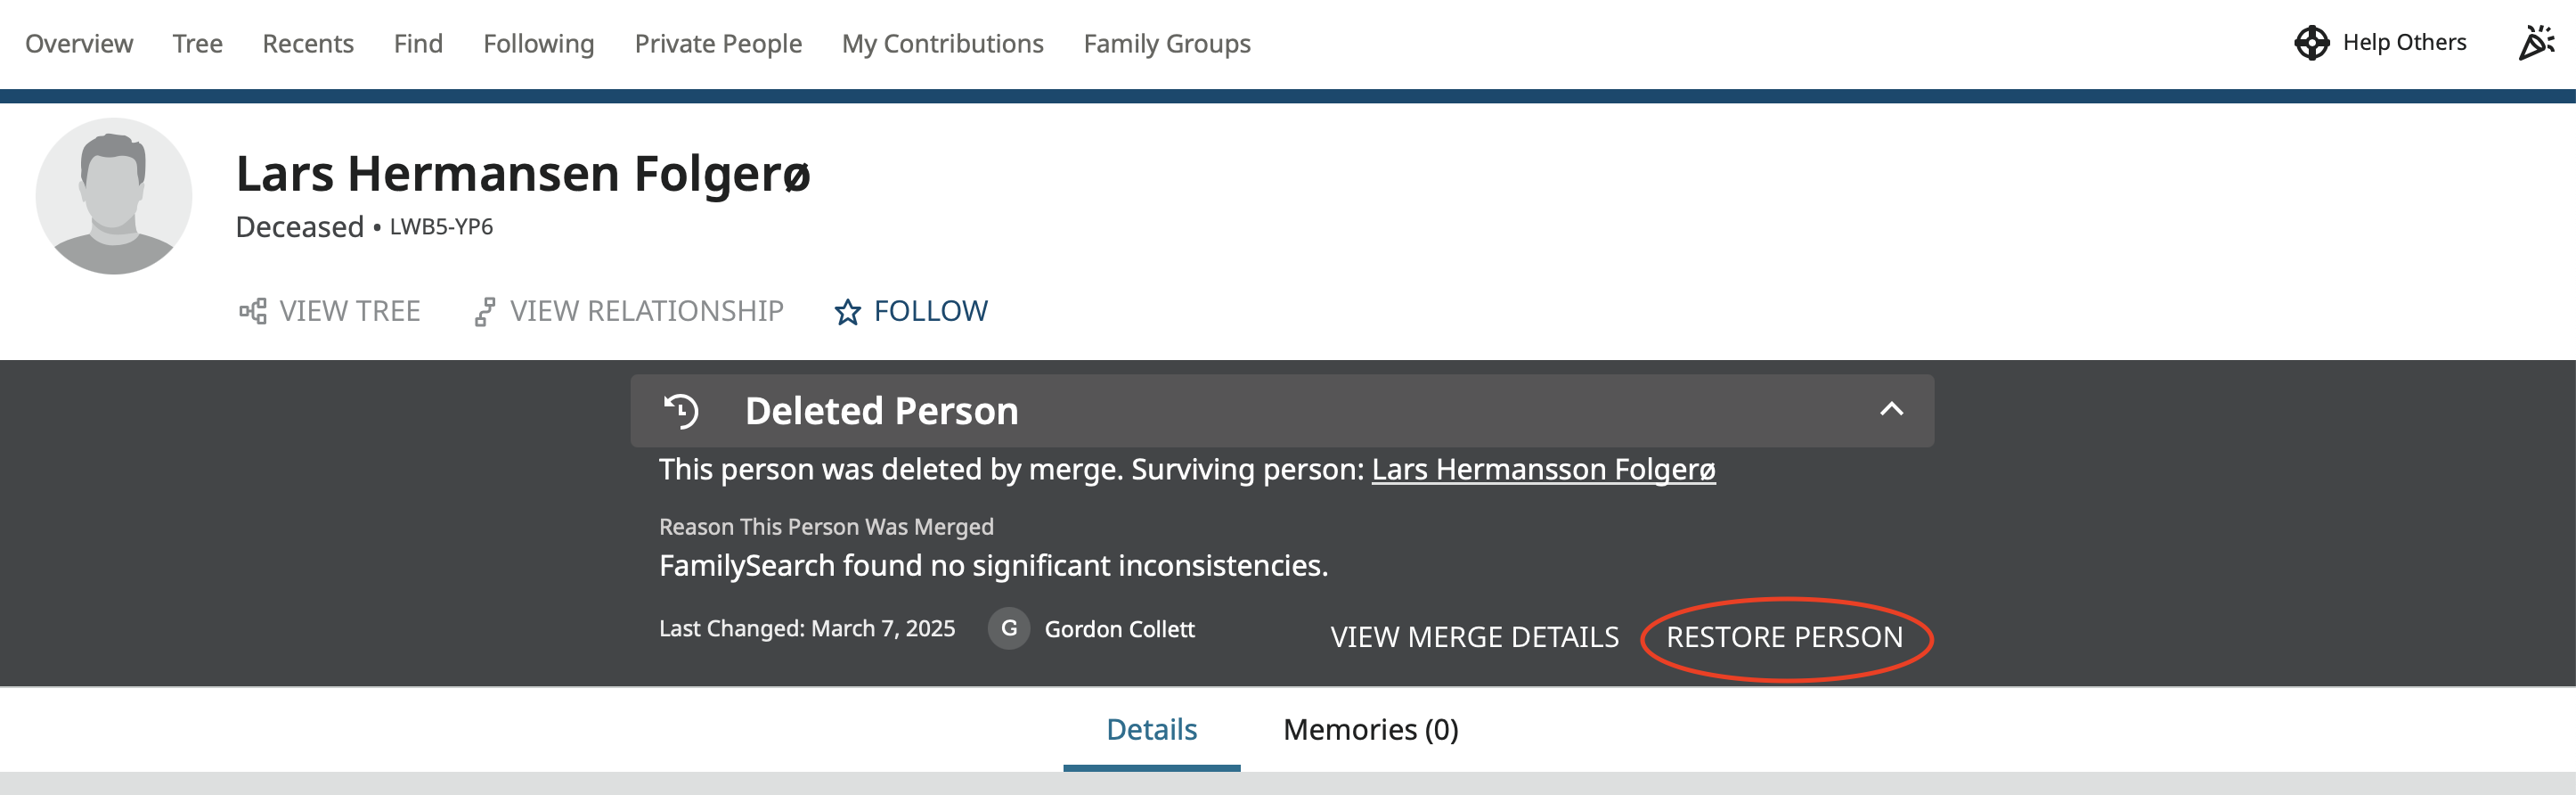Click the Deleted Person history clock icon
The image size is (2576, 795).
682,411
